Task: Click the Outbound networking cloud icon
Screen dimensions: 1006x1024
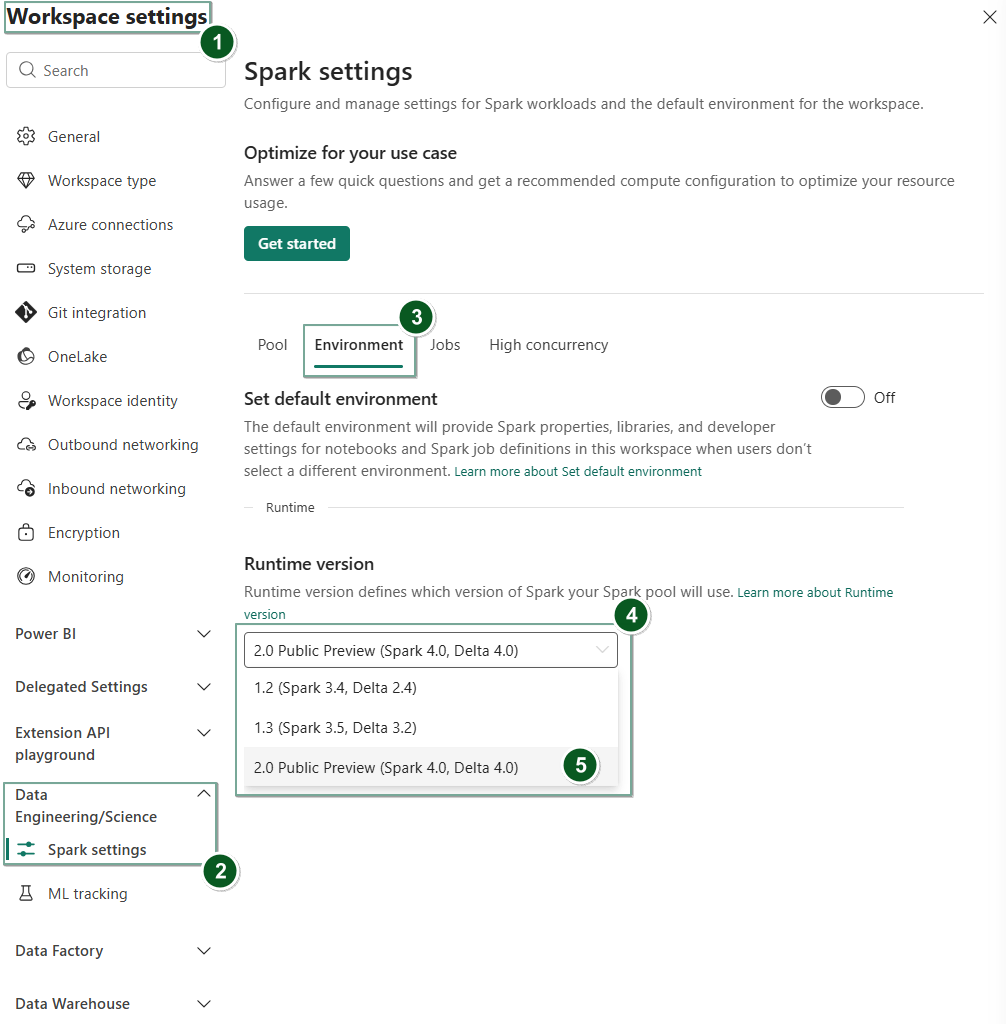Action: [23, 444]
